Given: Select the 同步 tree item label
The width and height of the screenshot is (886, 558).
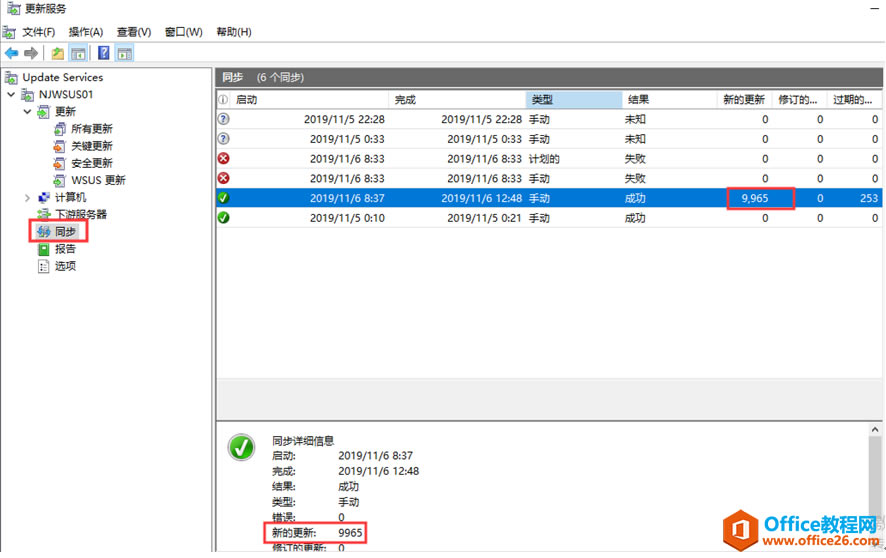Looking at the screenshot, I should click(65, 232).
